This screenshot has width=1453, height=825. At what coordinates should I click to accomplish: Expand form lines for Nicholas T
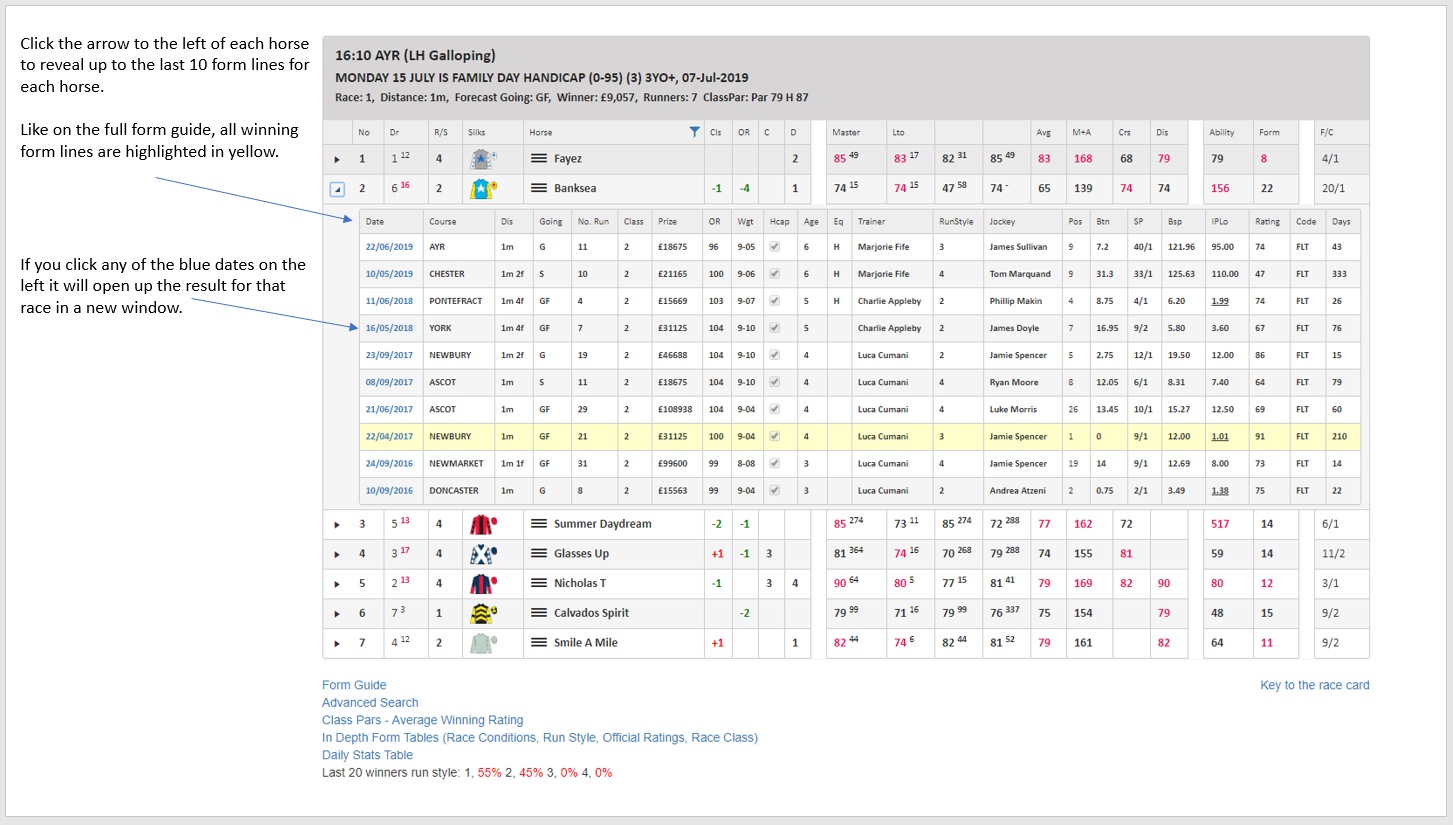point(337,584)
